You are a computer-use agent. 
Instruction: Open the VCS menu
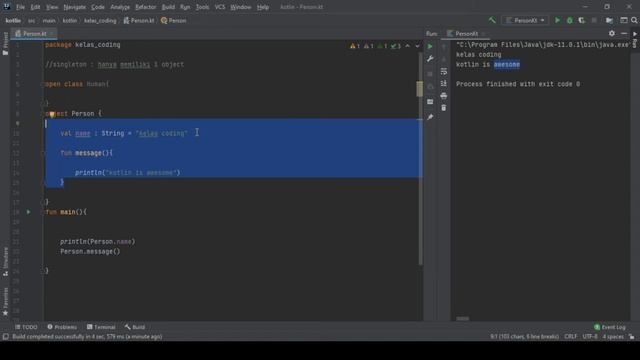point(220,7)
